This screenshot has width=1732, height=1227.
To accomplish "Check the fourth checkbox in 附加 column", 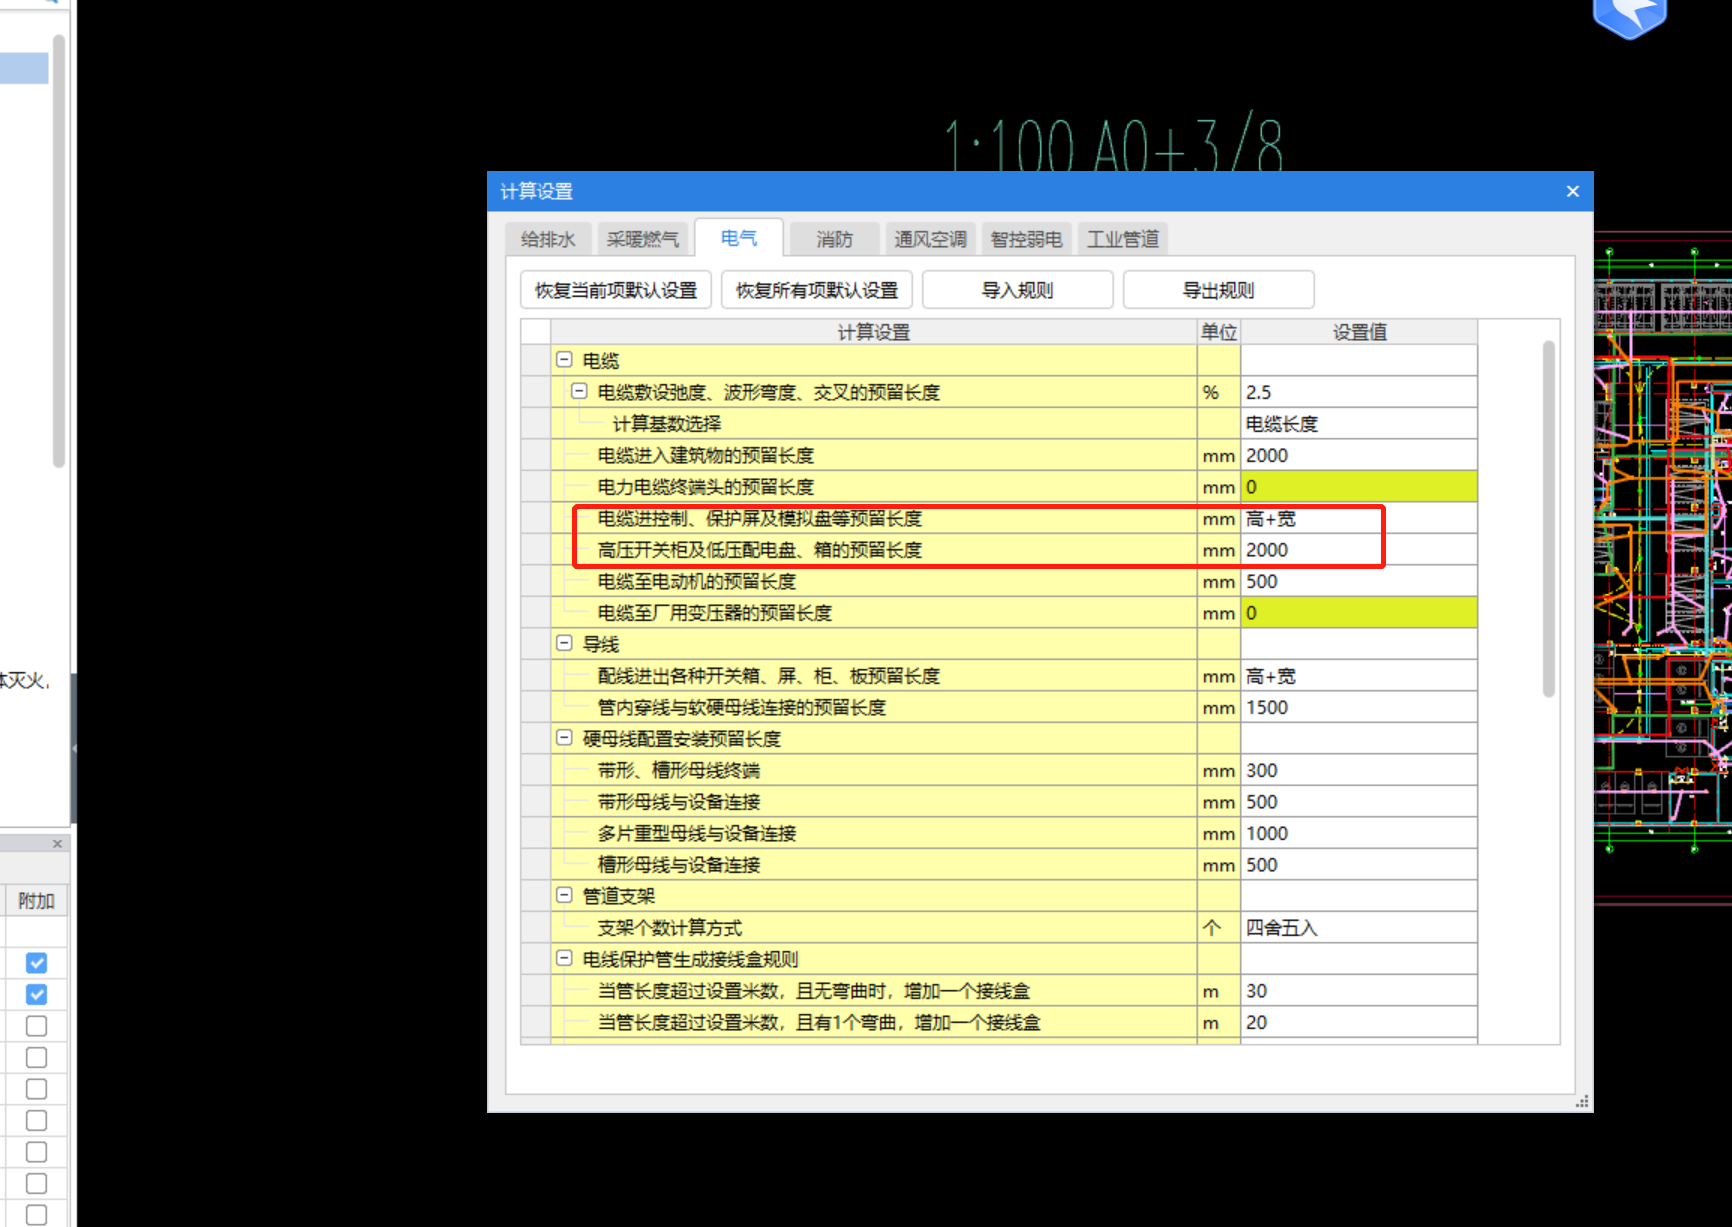I will click(x=36, y=1057).
